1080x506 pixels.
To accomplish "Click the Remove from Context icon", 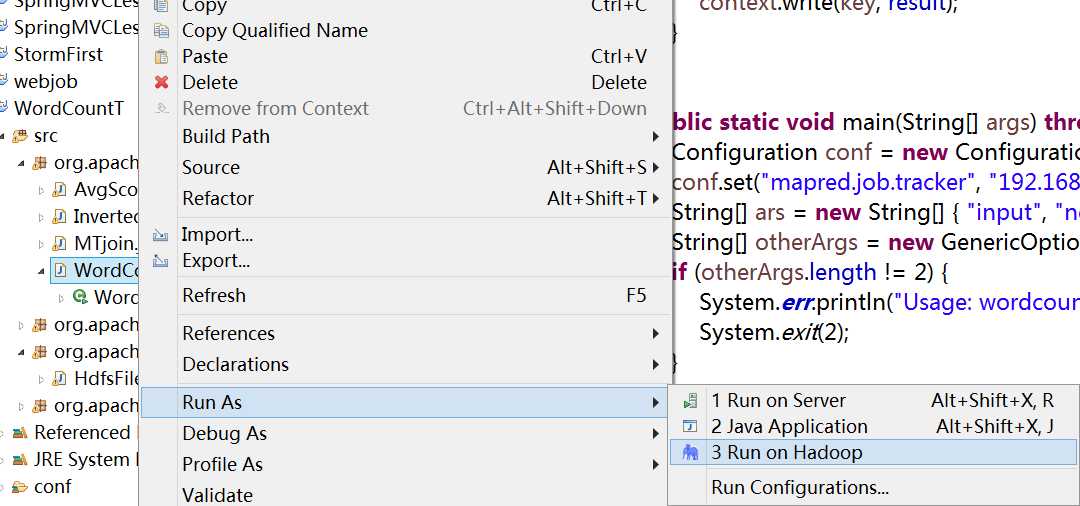I will pos(161,108).
